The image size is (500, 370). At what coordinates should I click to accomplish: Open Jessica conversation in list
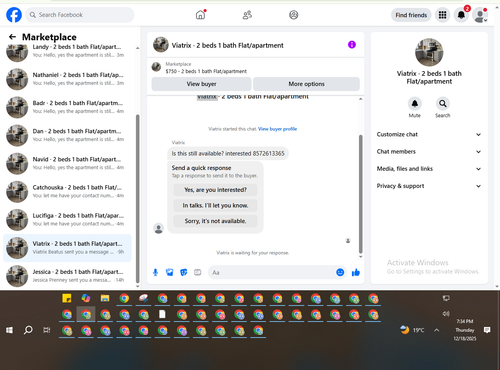[x=67, y=276]
